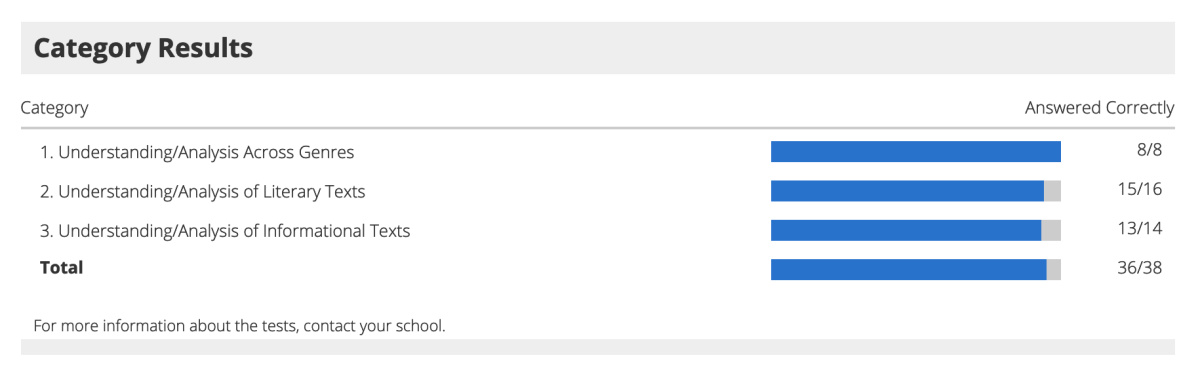Viewport: 1200px width, 367px height.
Task: Click the Informational Texts progress bar
Action: pyautogui.click(x=916, y=230)
